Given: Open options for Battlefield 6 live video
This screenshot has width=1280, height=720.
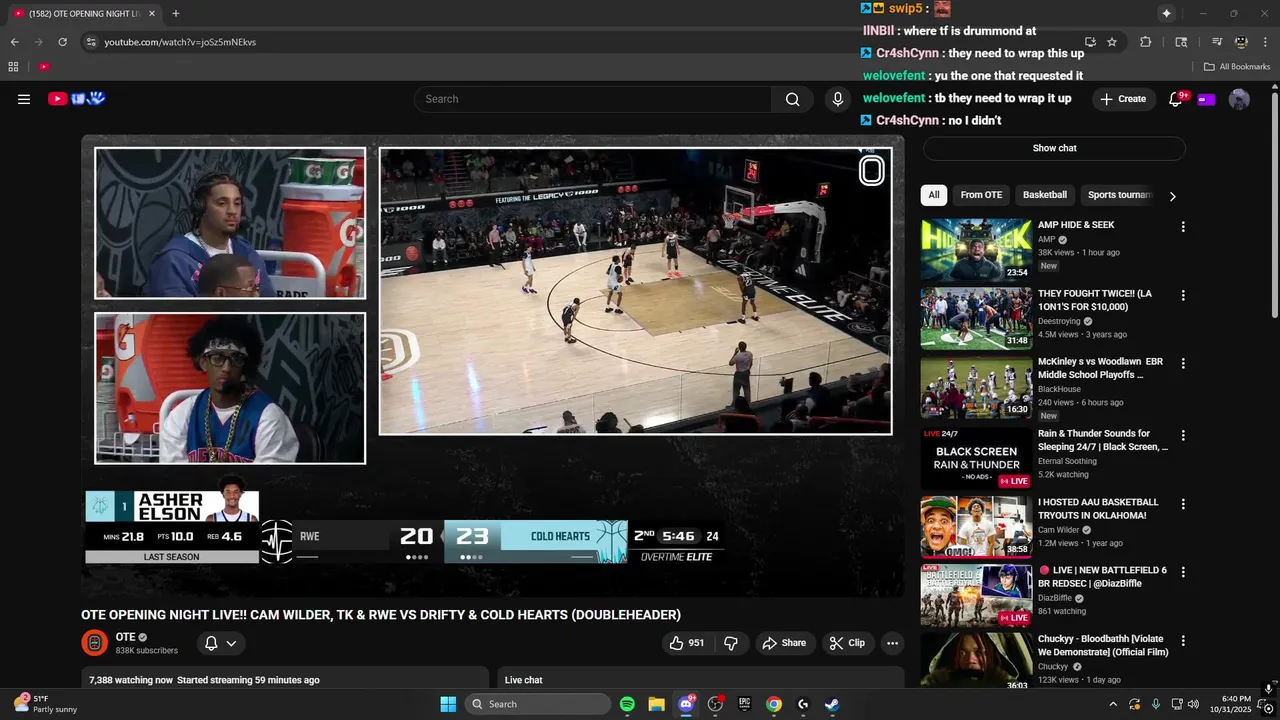Looking at the screenshot, I should pyautogui.click(x=1183, y=572).
